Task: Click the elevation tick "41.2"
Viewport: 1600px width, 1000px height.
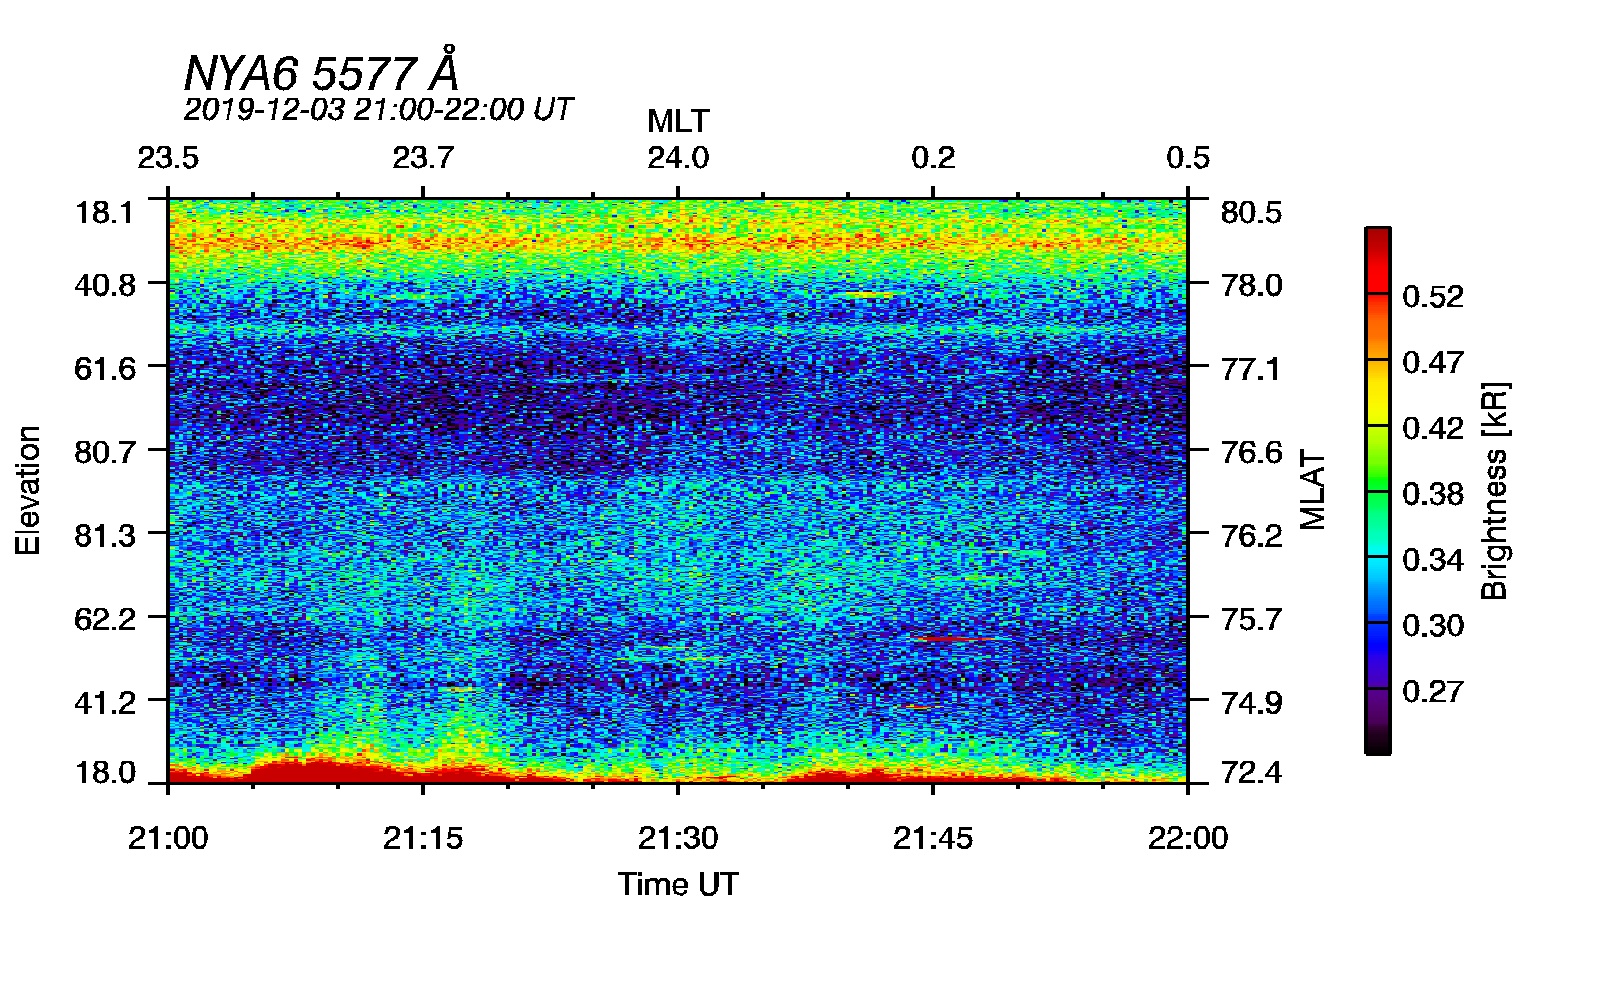Action: pos(105,703)
